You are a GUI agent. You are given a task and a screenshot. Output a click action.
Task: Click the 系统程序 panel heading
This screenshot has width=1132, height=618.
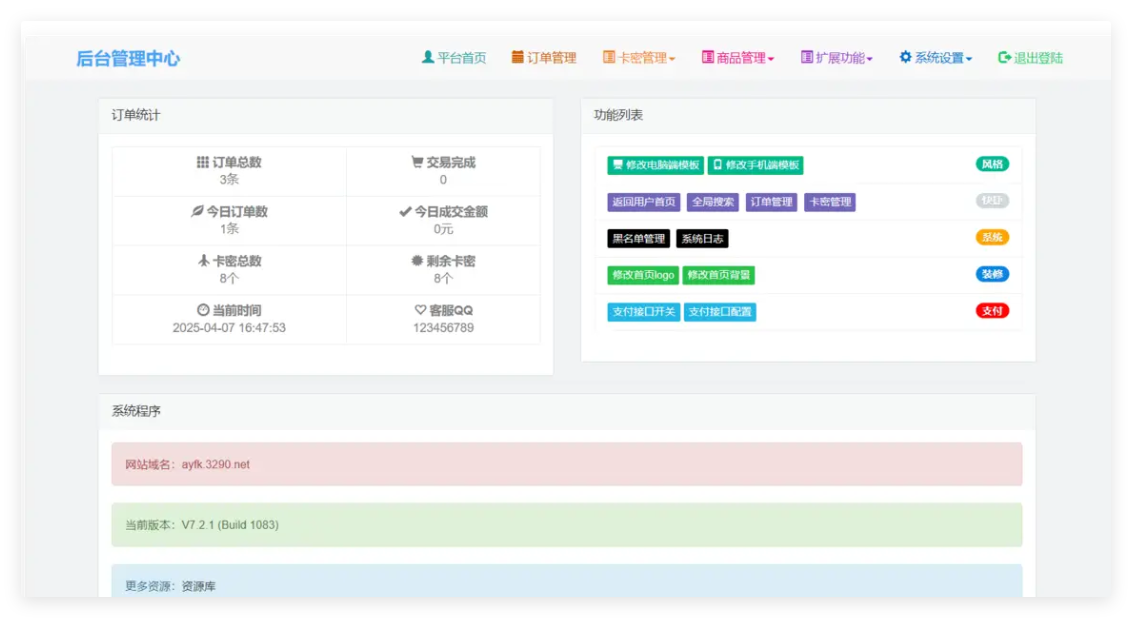pyautogui.click(x=136, y=411)
